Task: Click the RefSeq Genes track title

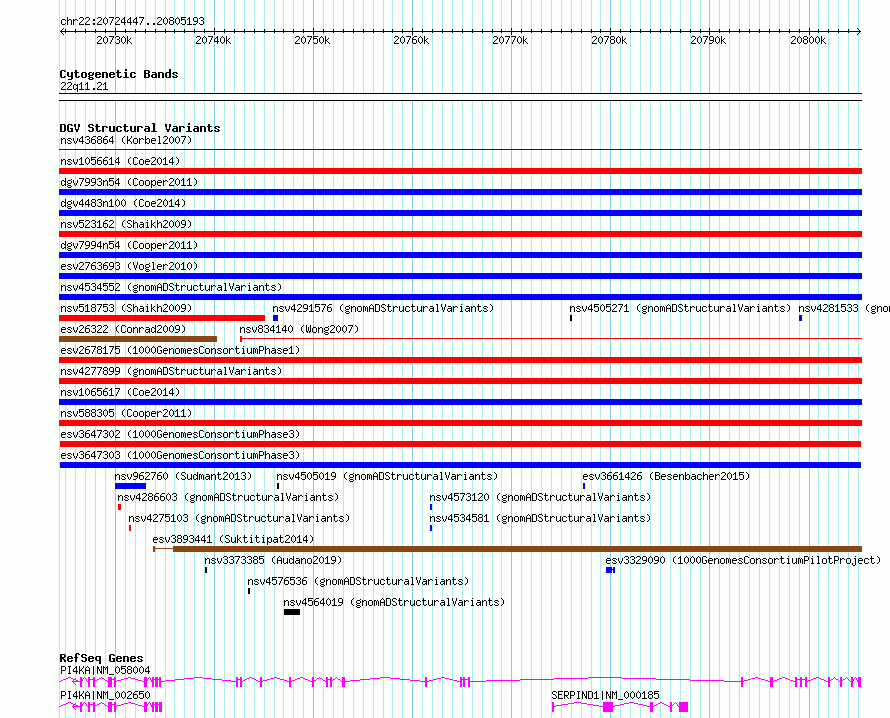Action: pos(101,658)
